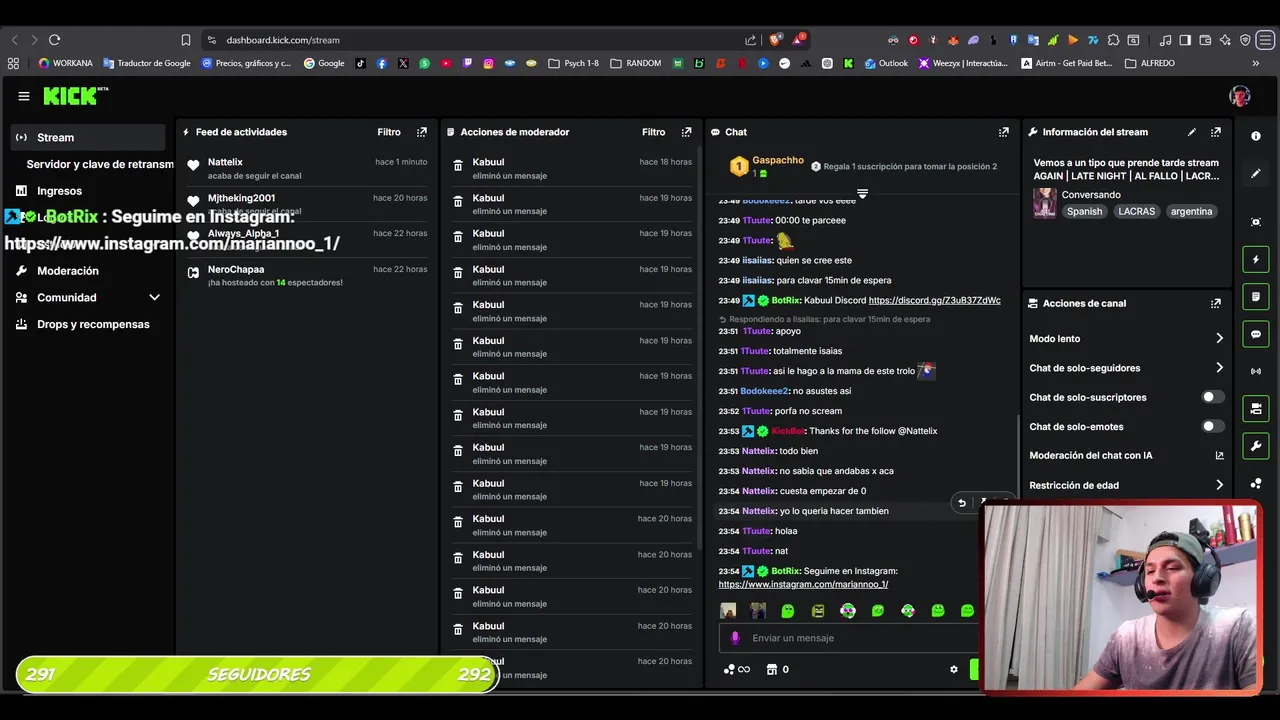Expand Restricción de edad options
This screenshot has height=720, width=1280.
pos(1219,485)
